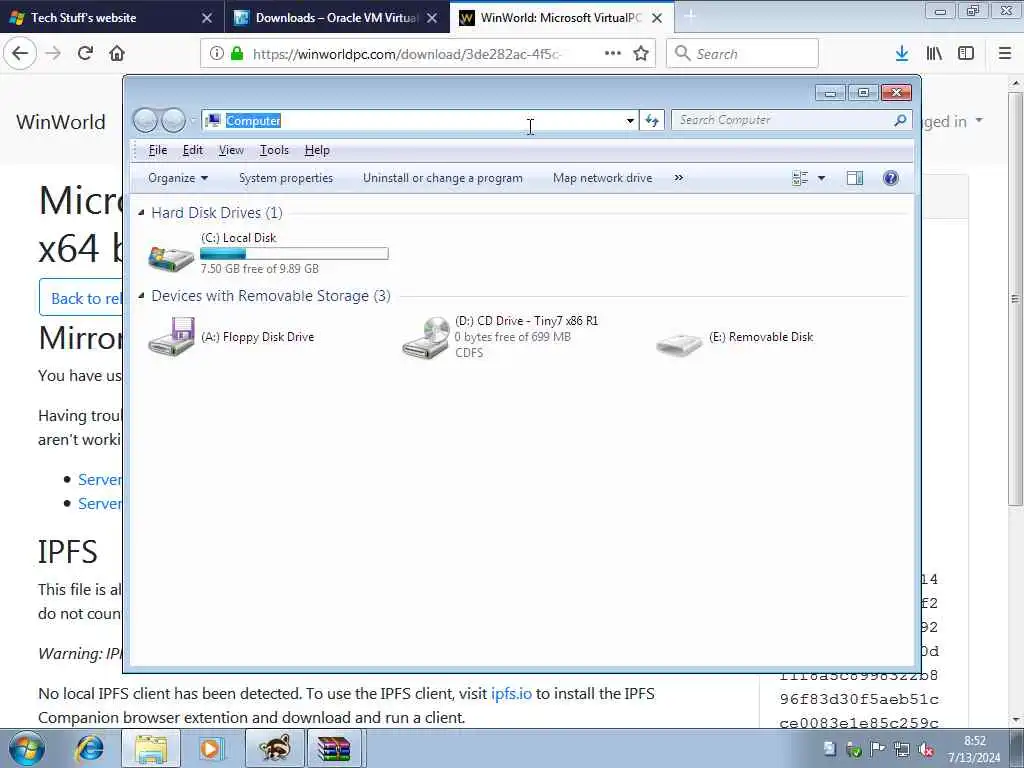Select the (E:) Removable Disk icon

(x=679, y=344)
